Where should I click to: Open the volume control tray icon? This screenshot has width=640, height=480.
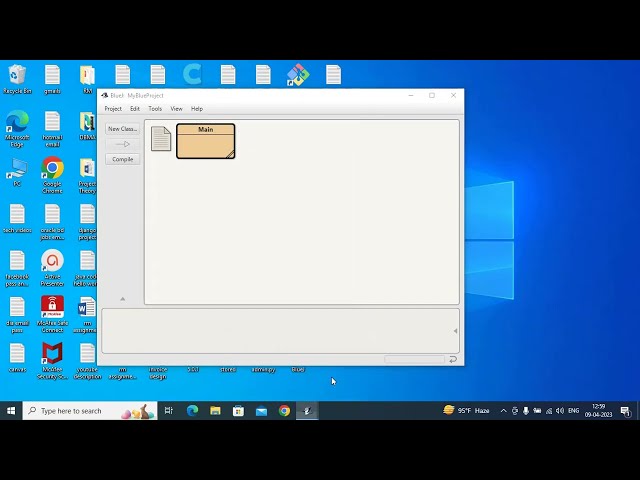point(560,411)
